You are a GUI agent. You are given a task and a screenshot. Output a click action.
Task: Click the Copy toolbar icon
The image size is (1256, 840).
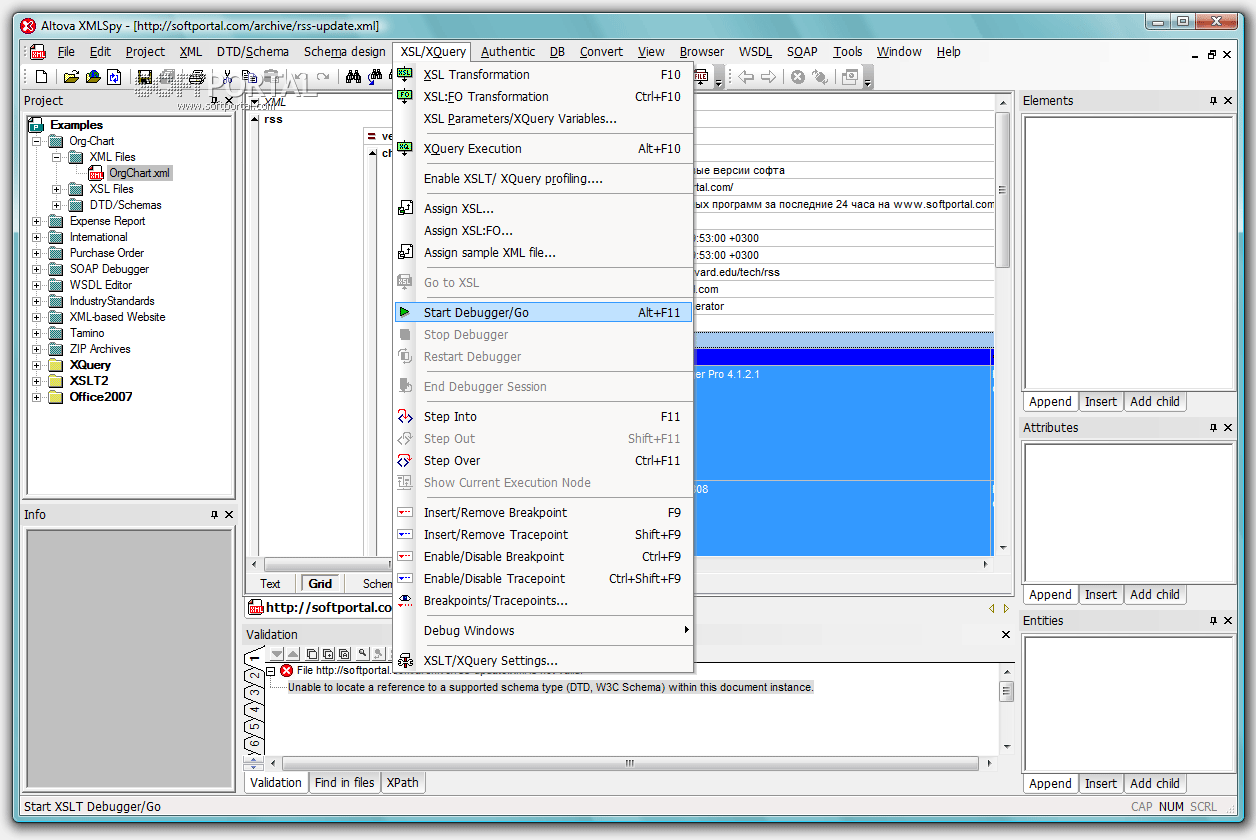(x=249, y=76)
